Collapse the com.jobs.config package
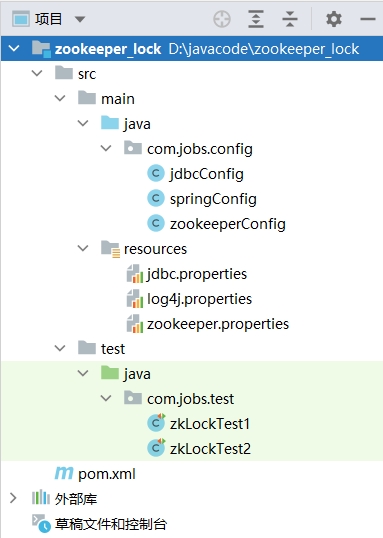383x538 pixels. [x=106, y=148]
